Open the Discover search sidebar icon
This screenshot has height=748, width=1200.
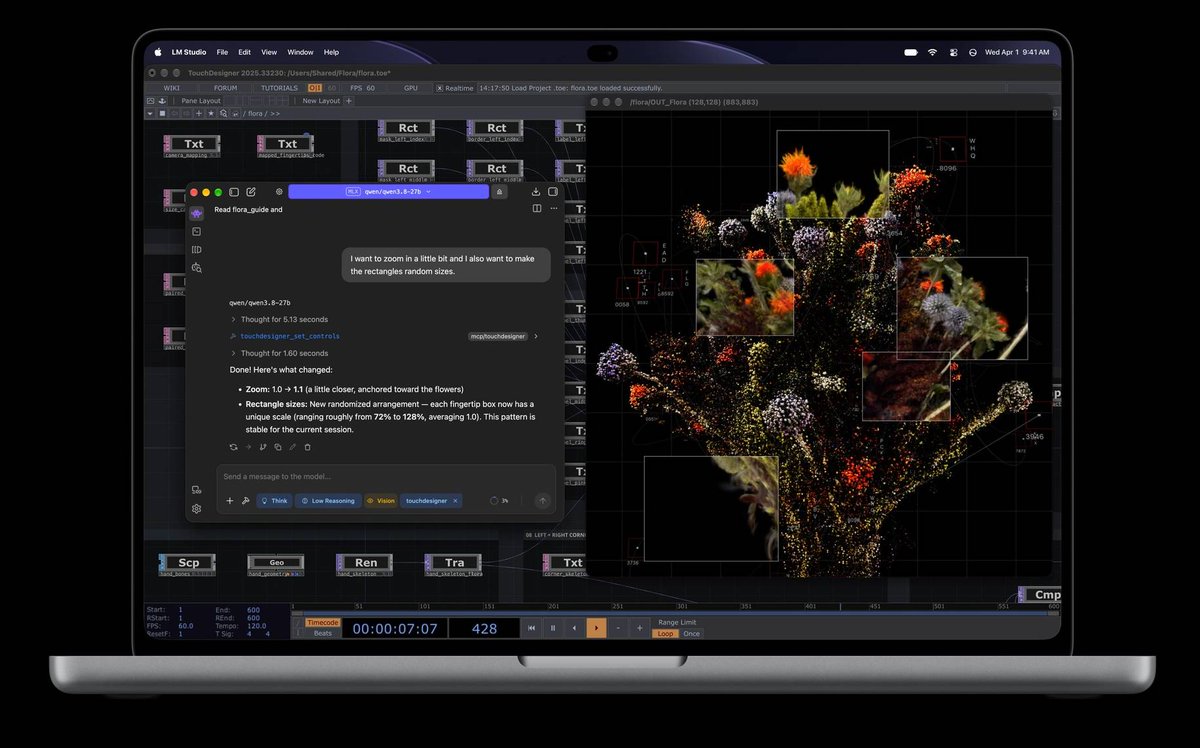point(196,267)
